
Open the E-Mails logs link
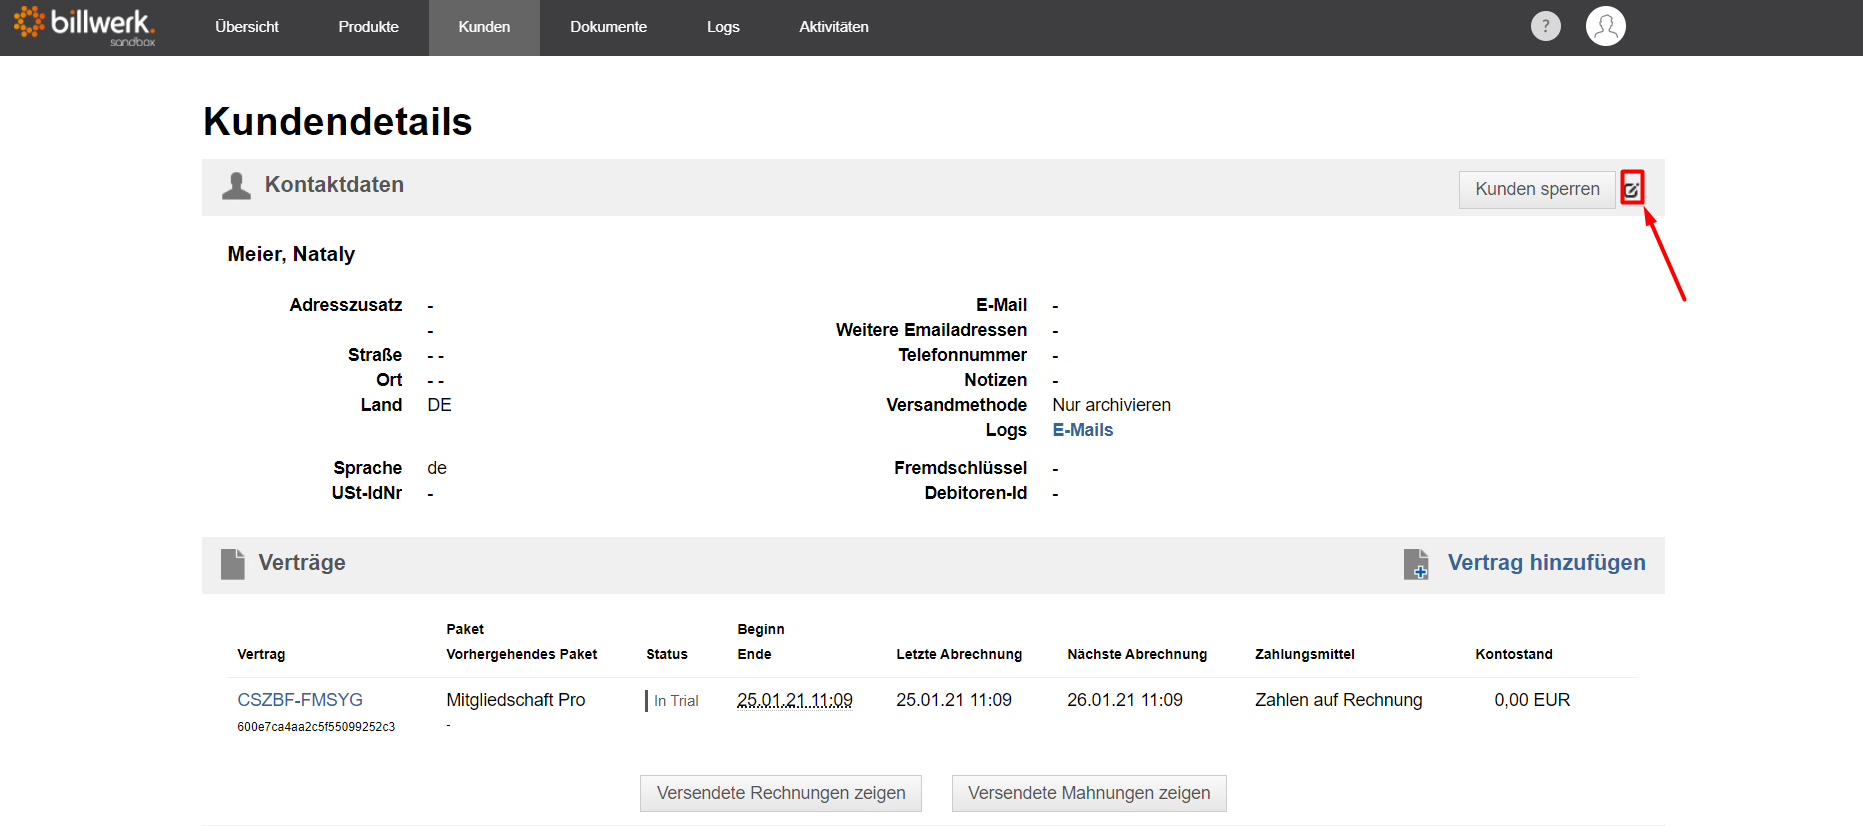(1082, 430)
